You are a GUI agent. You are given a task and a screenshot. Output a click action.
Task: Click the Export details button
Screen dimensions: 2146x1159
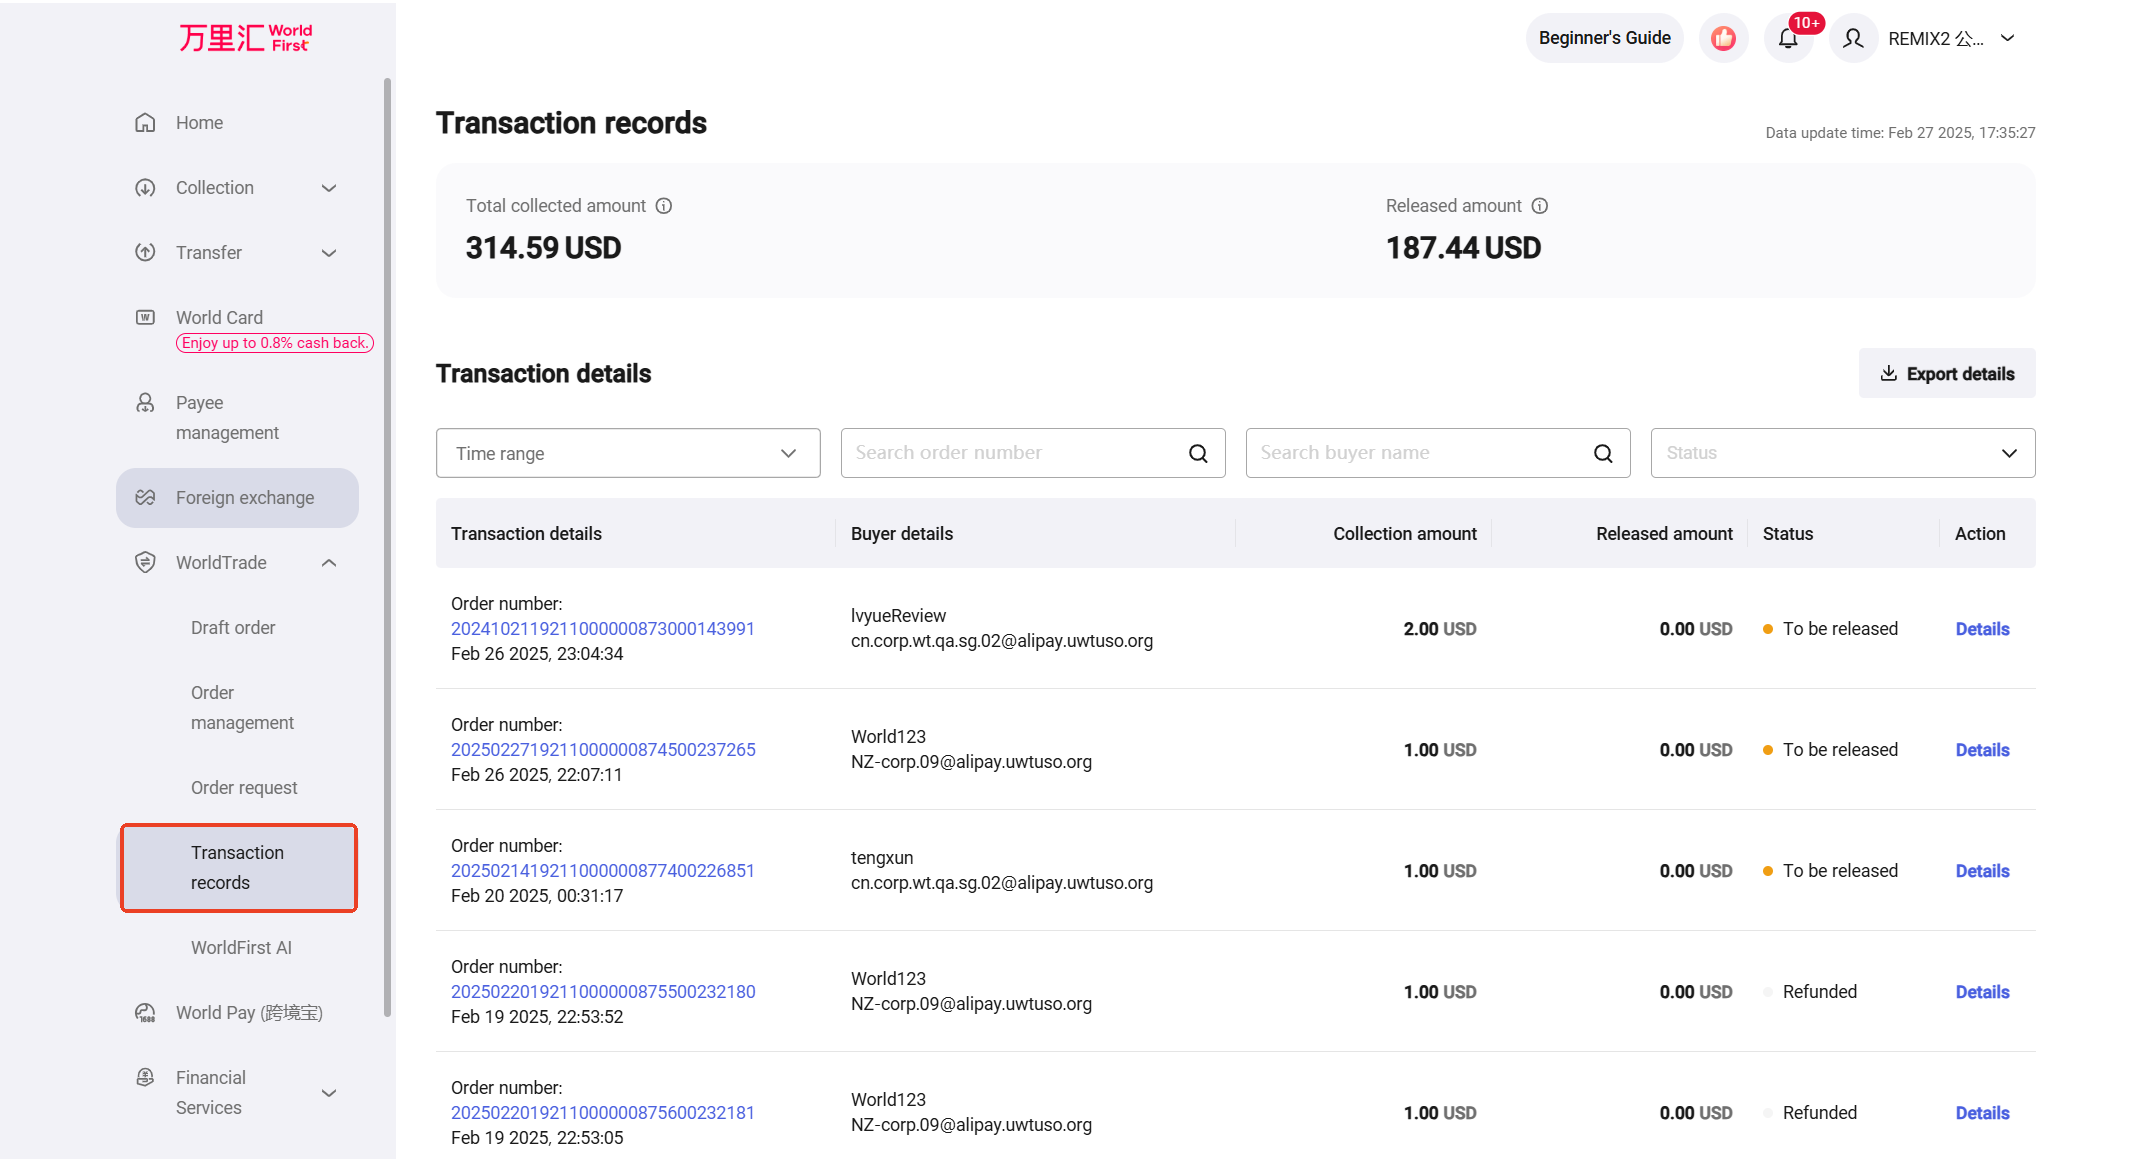coord(1946,373)
